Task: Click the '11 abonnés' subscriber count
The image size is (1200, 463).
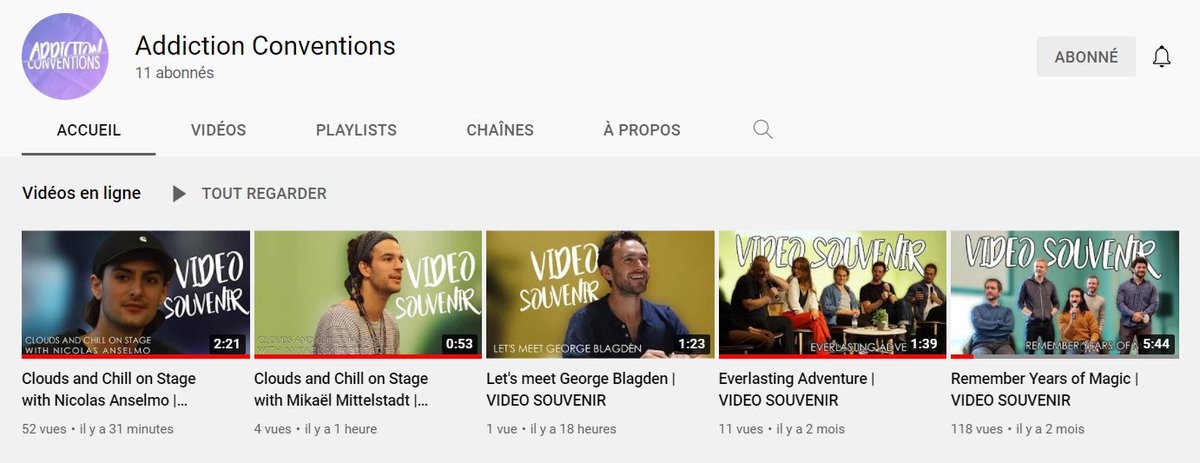Action: [174, 73]
